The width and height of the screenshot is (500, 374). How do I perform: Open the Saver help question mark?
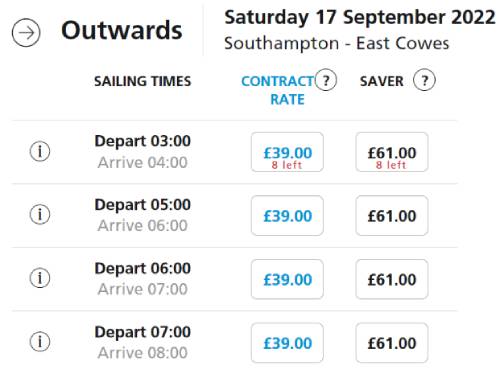tap(424, 80)
